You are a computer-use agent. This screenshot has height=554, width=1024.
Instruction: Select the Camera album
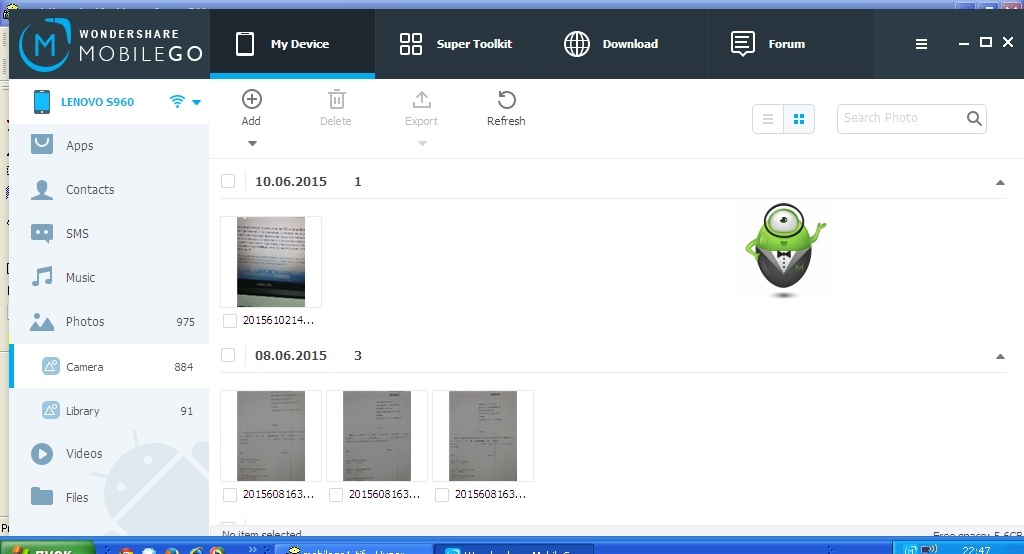(x=109, y=367)
